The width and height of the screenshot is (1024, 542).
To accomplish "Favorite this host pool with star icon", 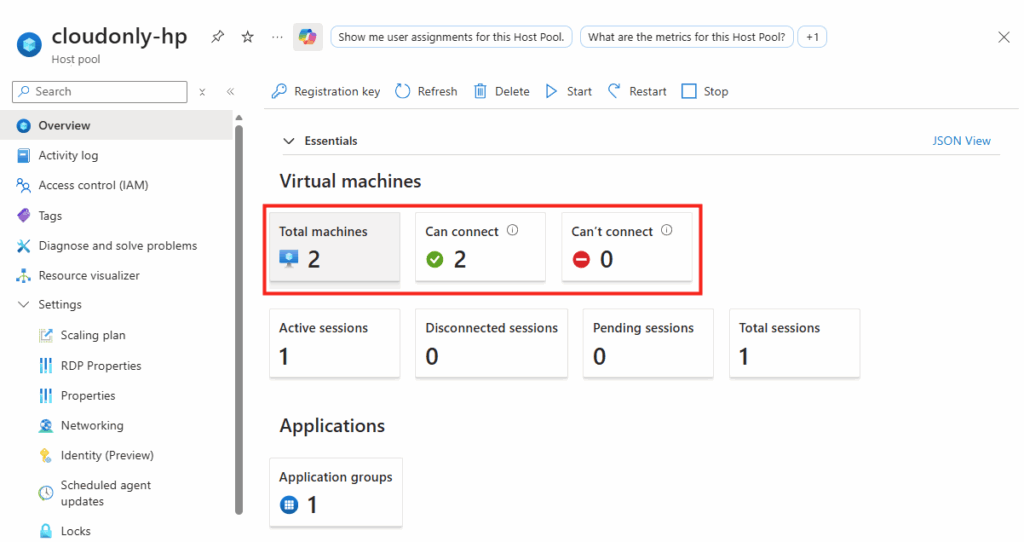I will coord(247,37).
